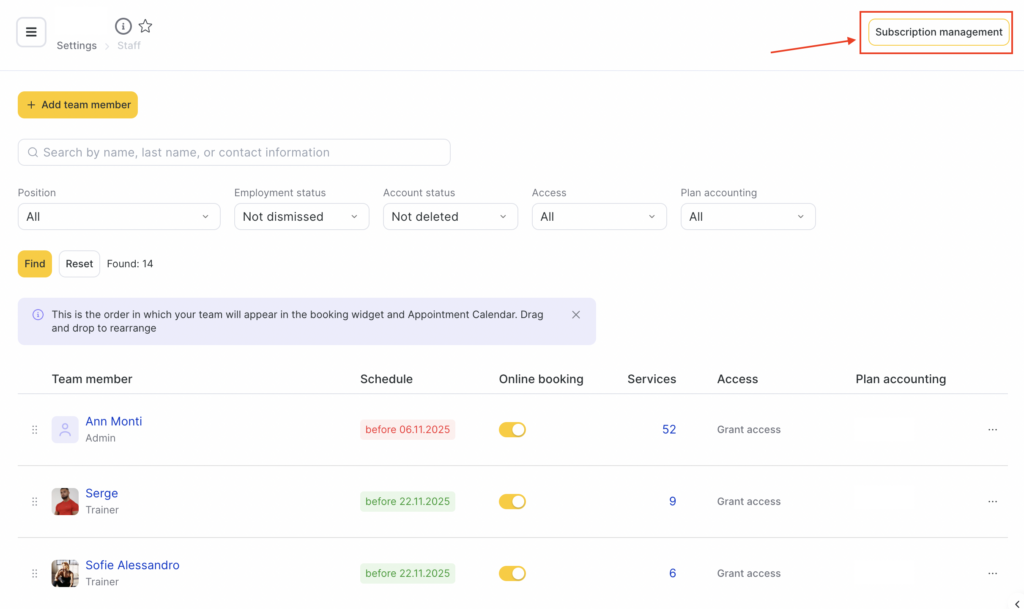
Task: Open more options for Serge
Action: pyautogui.click(x=992, y=502)
